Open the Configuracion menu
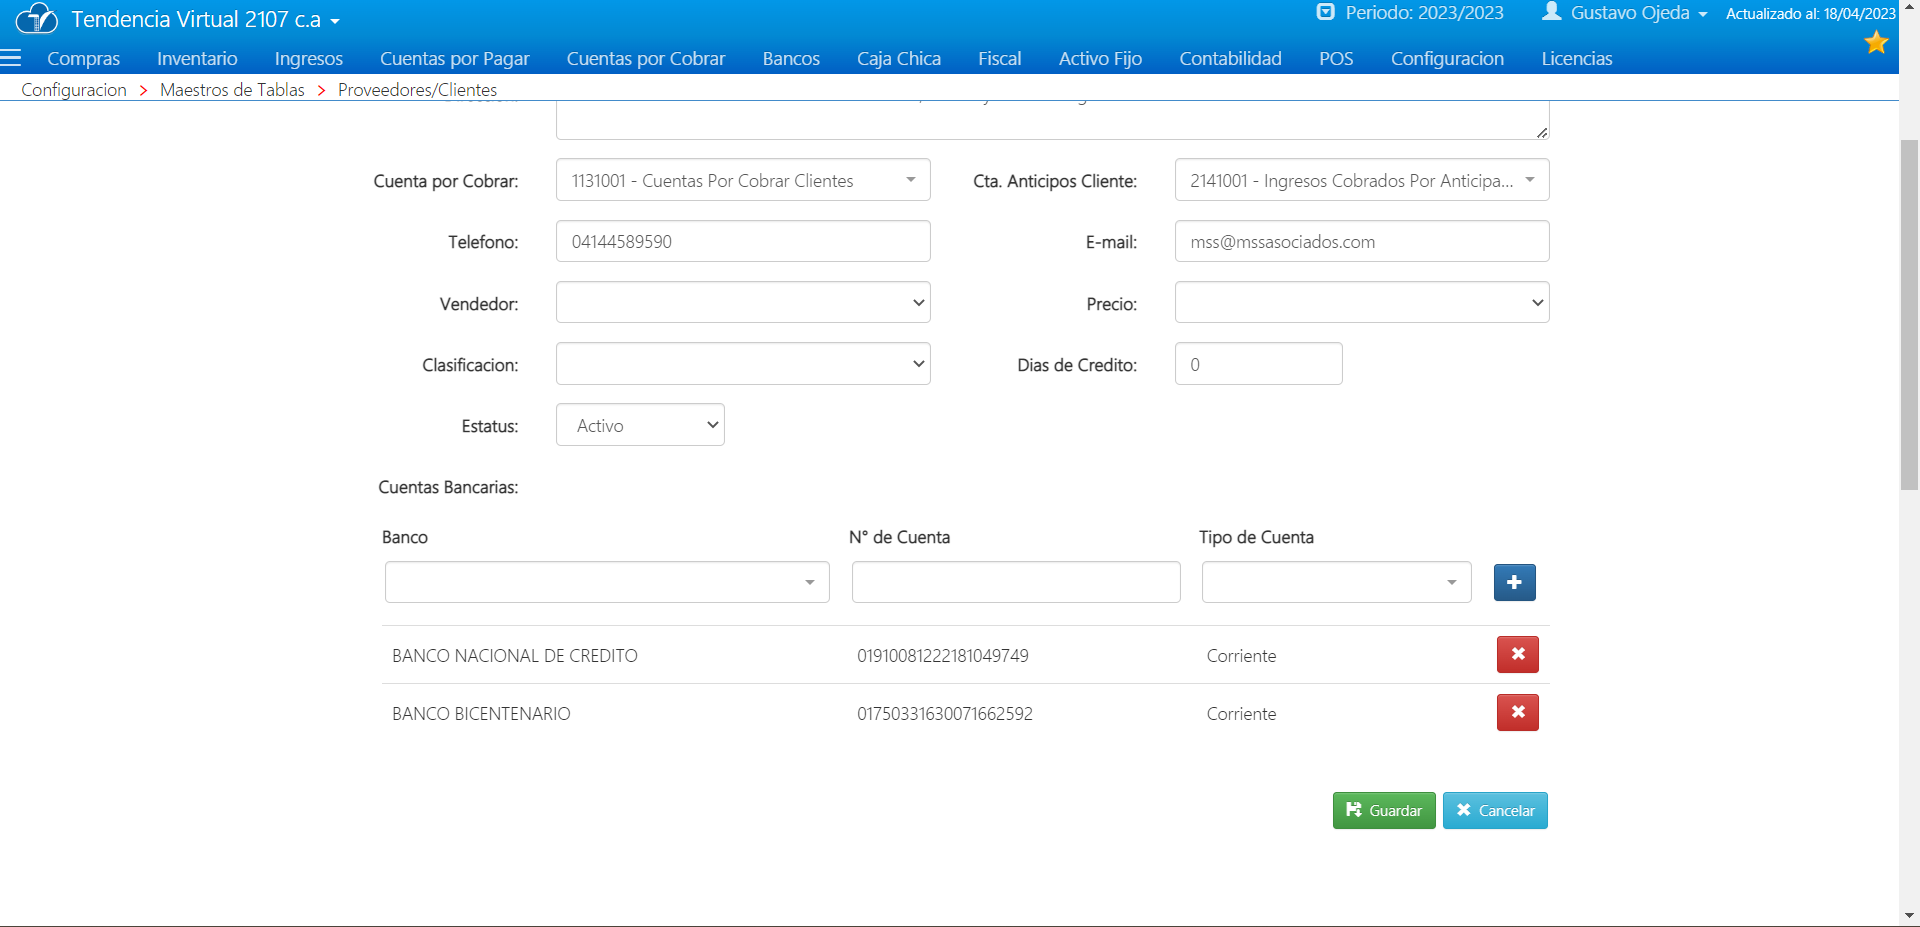Viewport: 1920px width, 927px height. click(x=1447, y=59)
